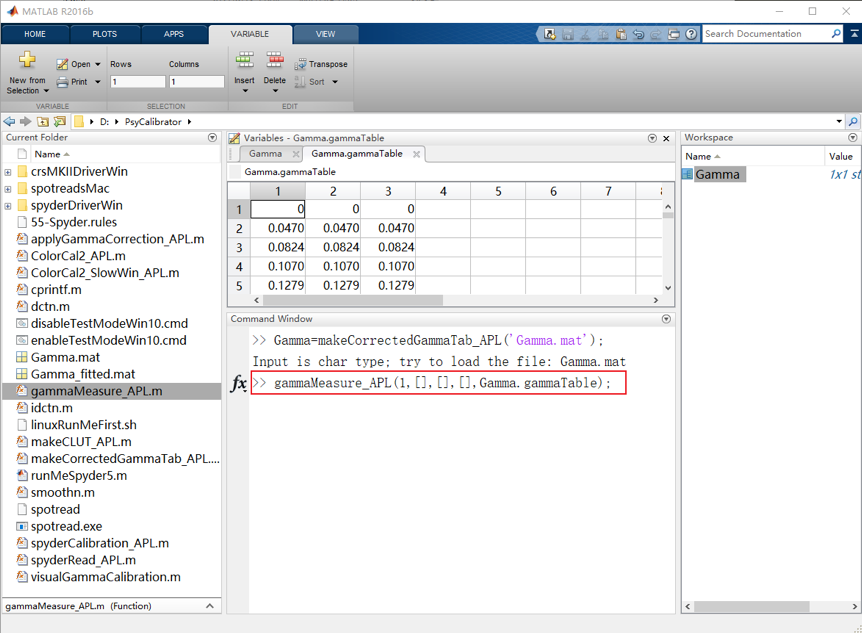The width and height of the screenshot is (862, 633).
Task: Open the Open button dropdown arrow
Action: (x=98, y=64)
